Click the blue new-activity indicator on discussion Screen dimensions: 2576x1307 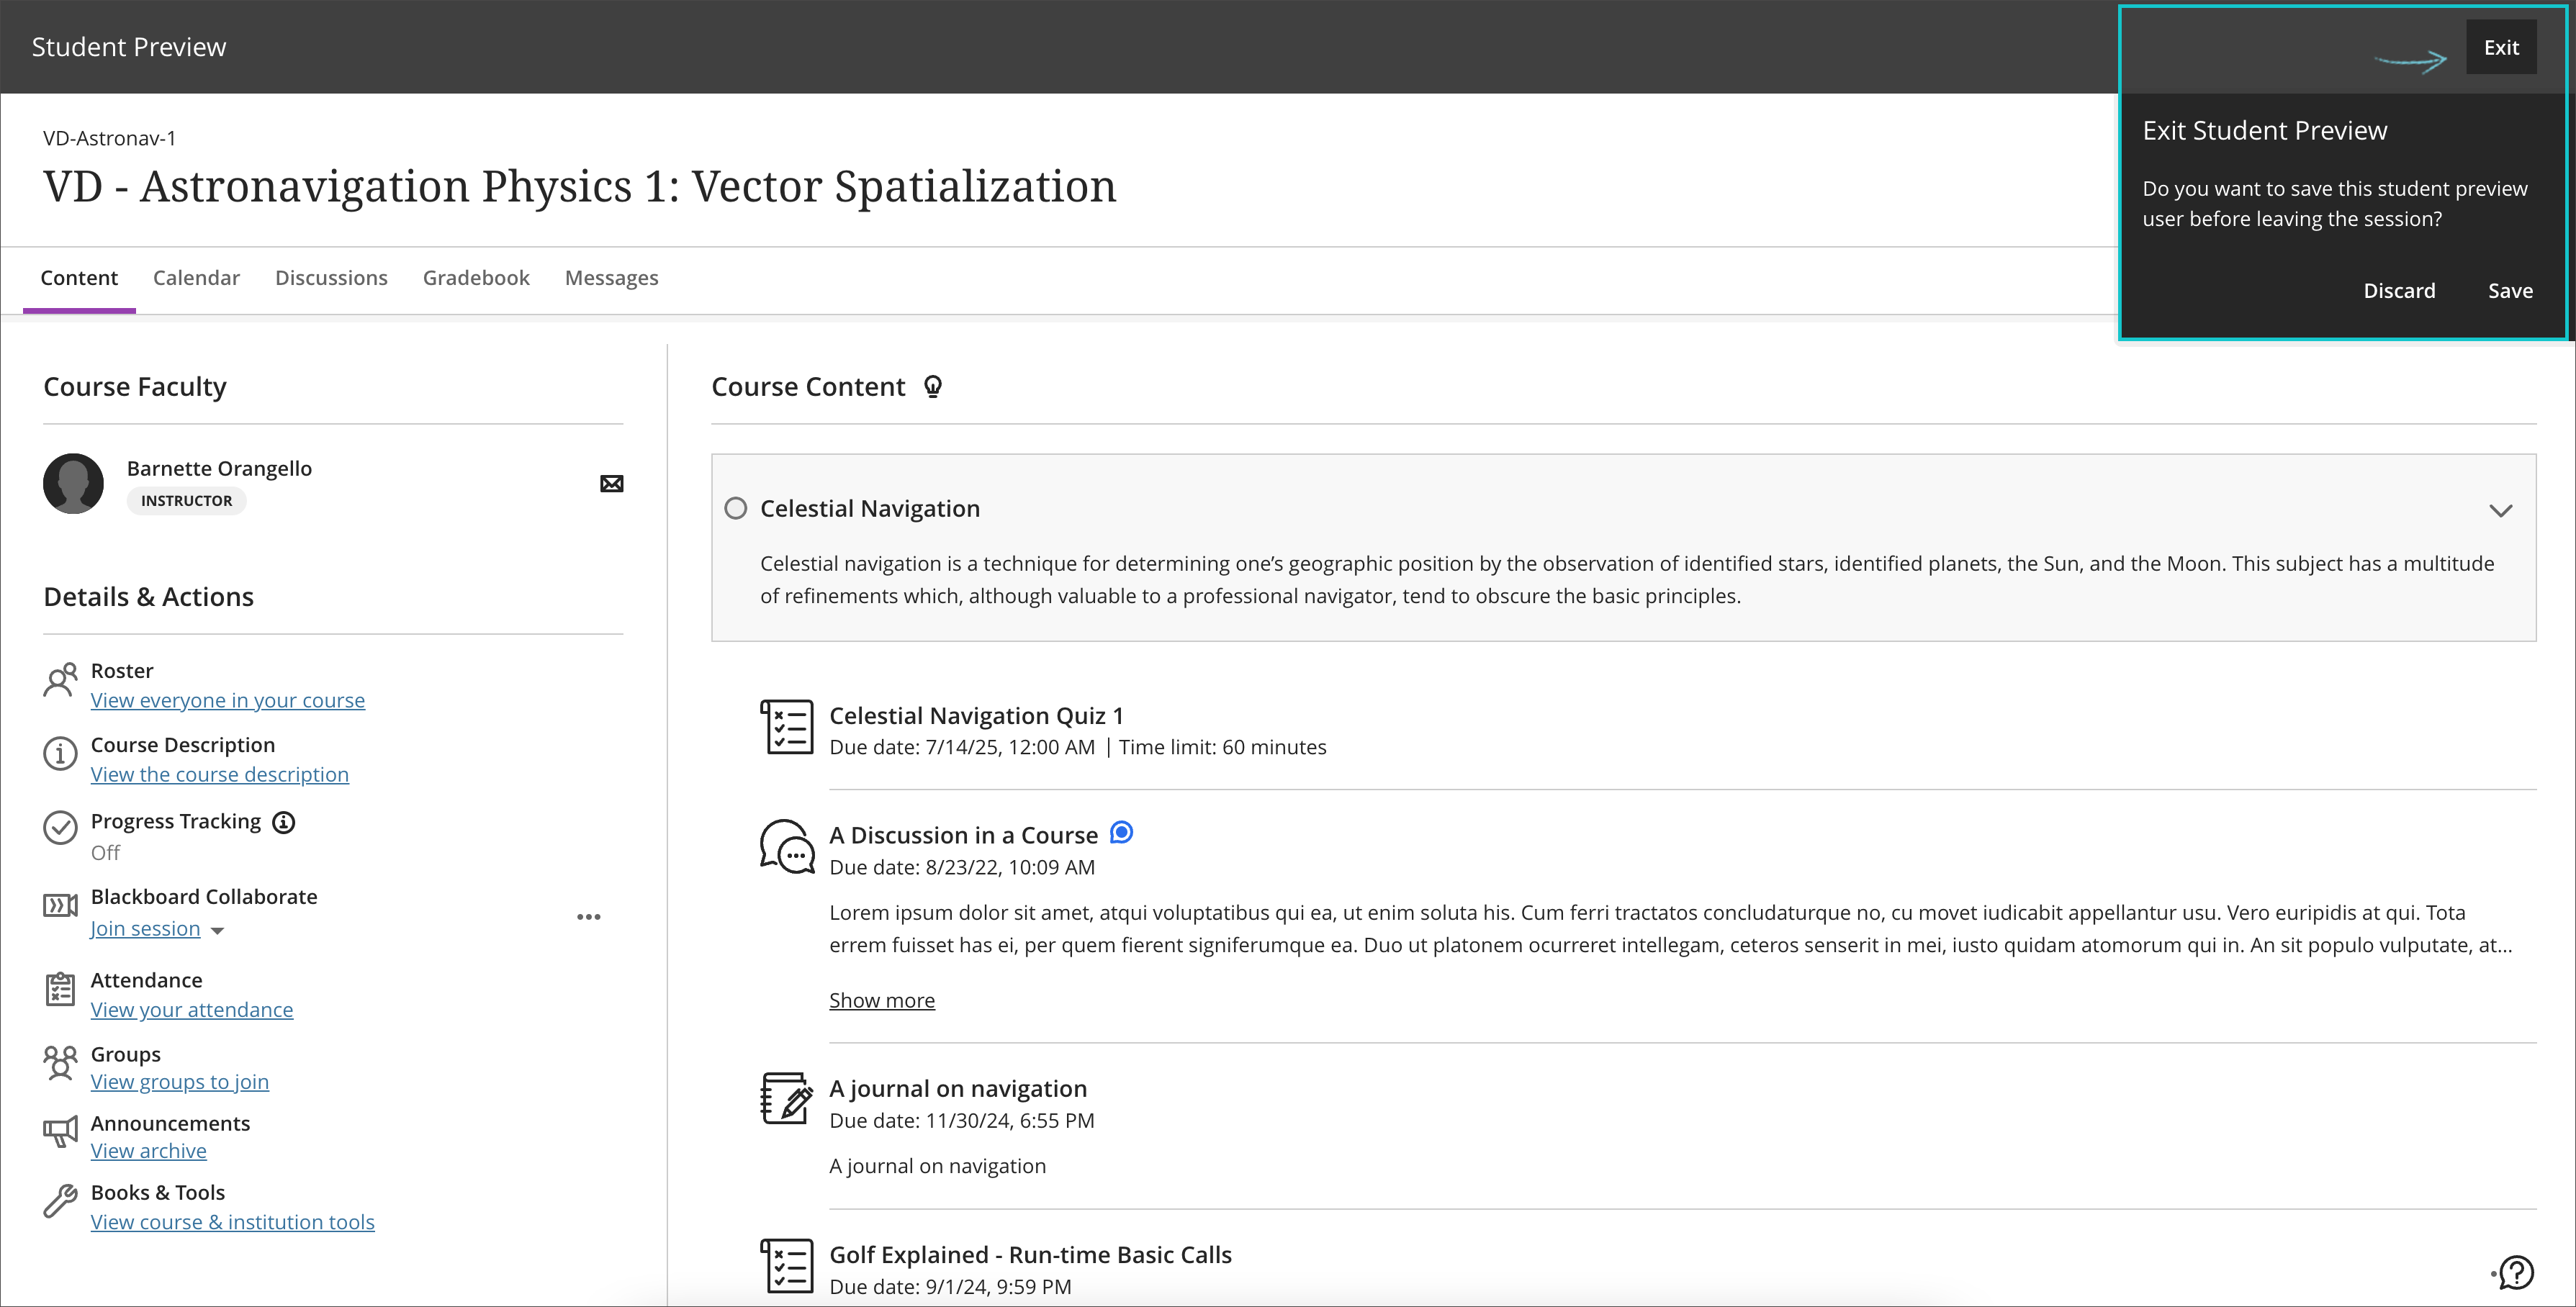coord(1122,833)
